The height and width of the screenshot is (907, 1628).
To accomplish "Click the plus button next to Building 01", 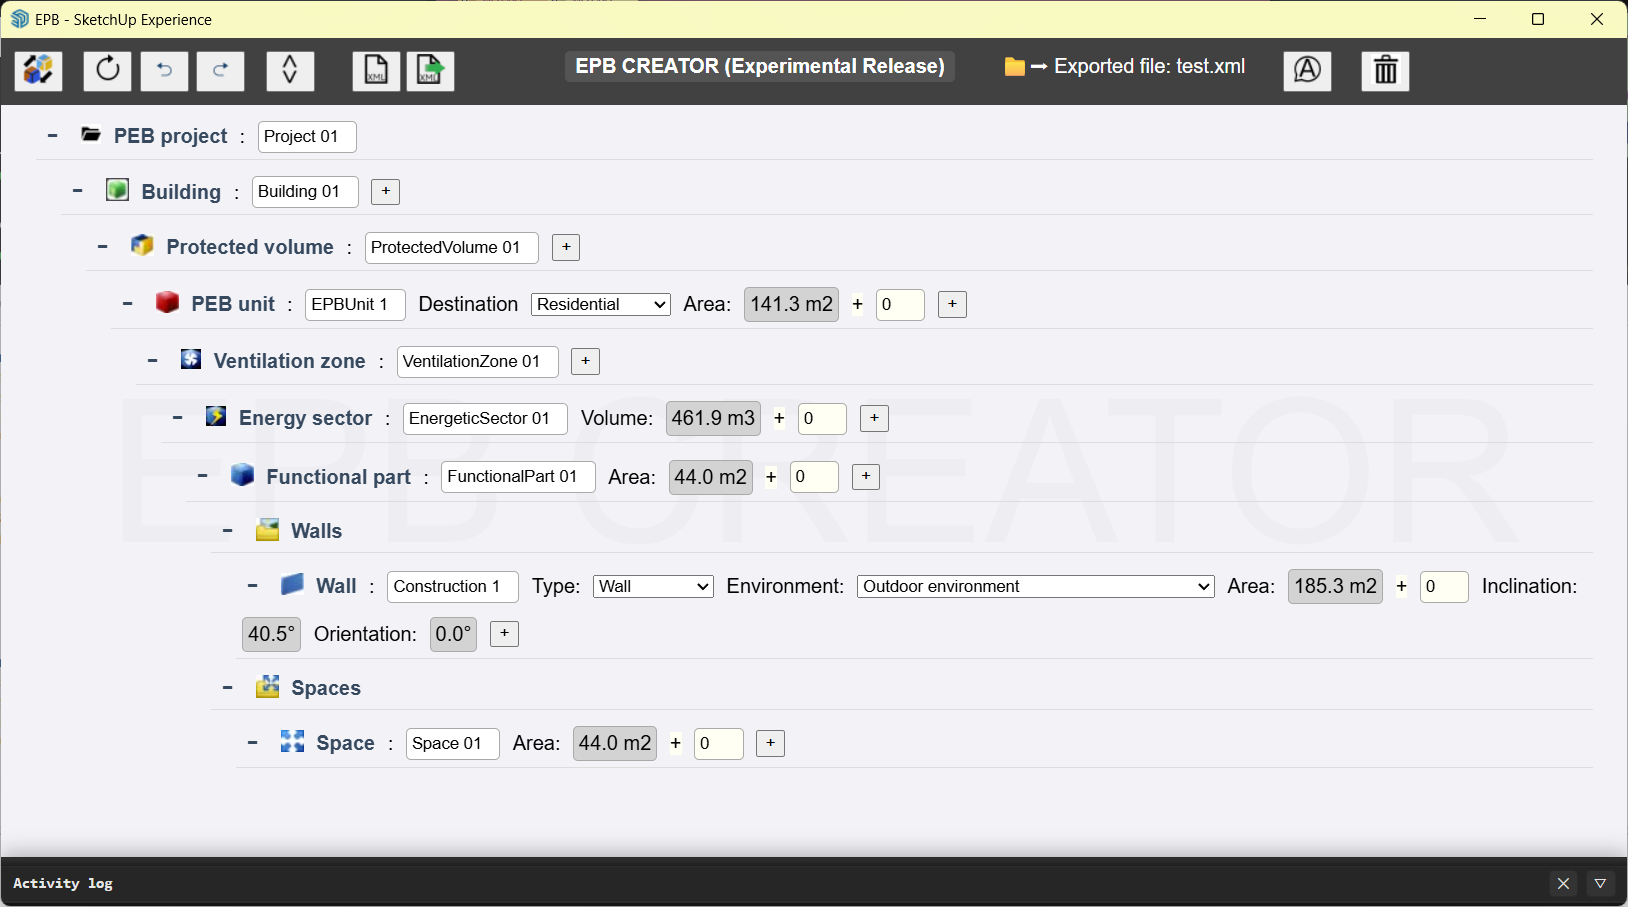I will (x=385, y=191).
